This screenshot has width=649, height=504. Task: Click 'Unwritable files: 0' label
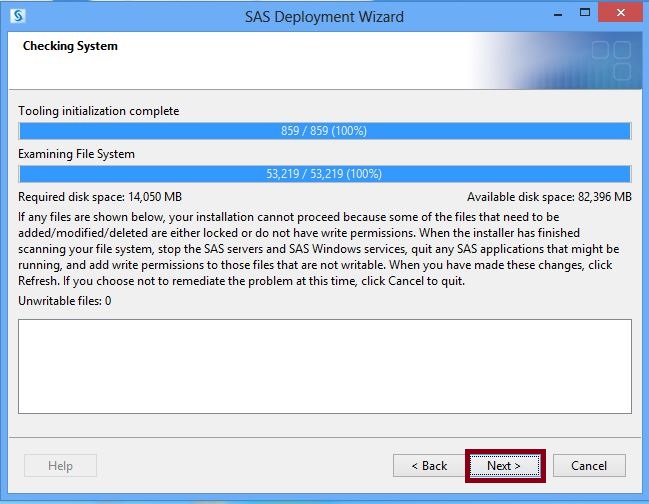[x=65, y=301]
